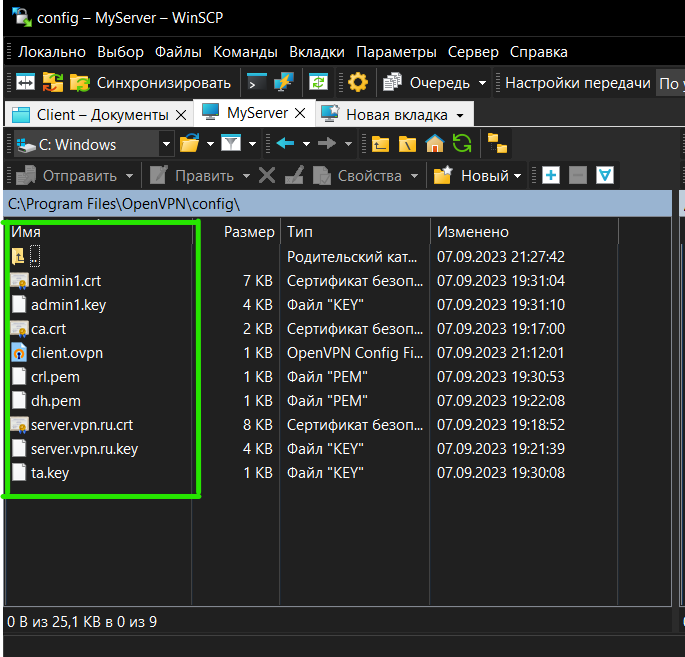The width and height of the screenshot is (685, 657).
Task: Select file admin1.crt
Action: click(x=66, y=281)
